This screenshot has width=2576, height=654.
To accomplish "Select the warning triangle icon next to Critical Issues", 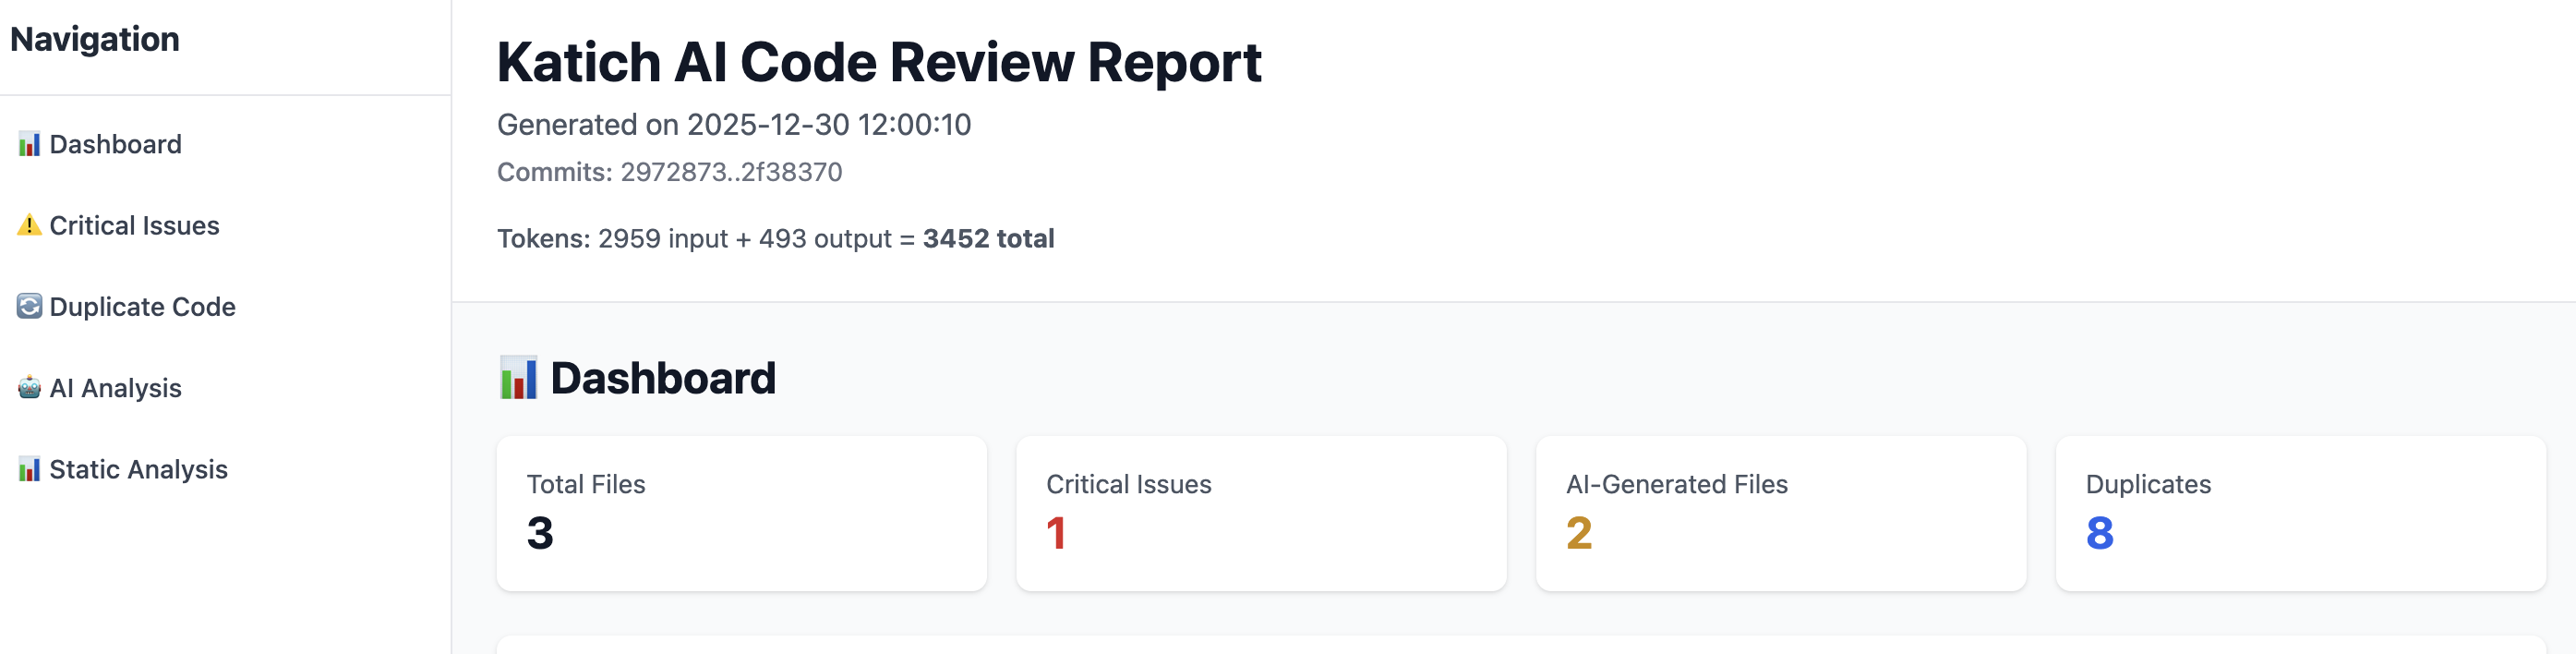I will click(29, 225).
